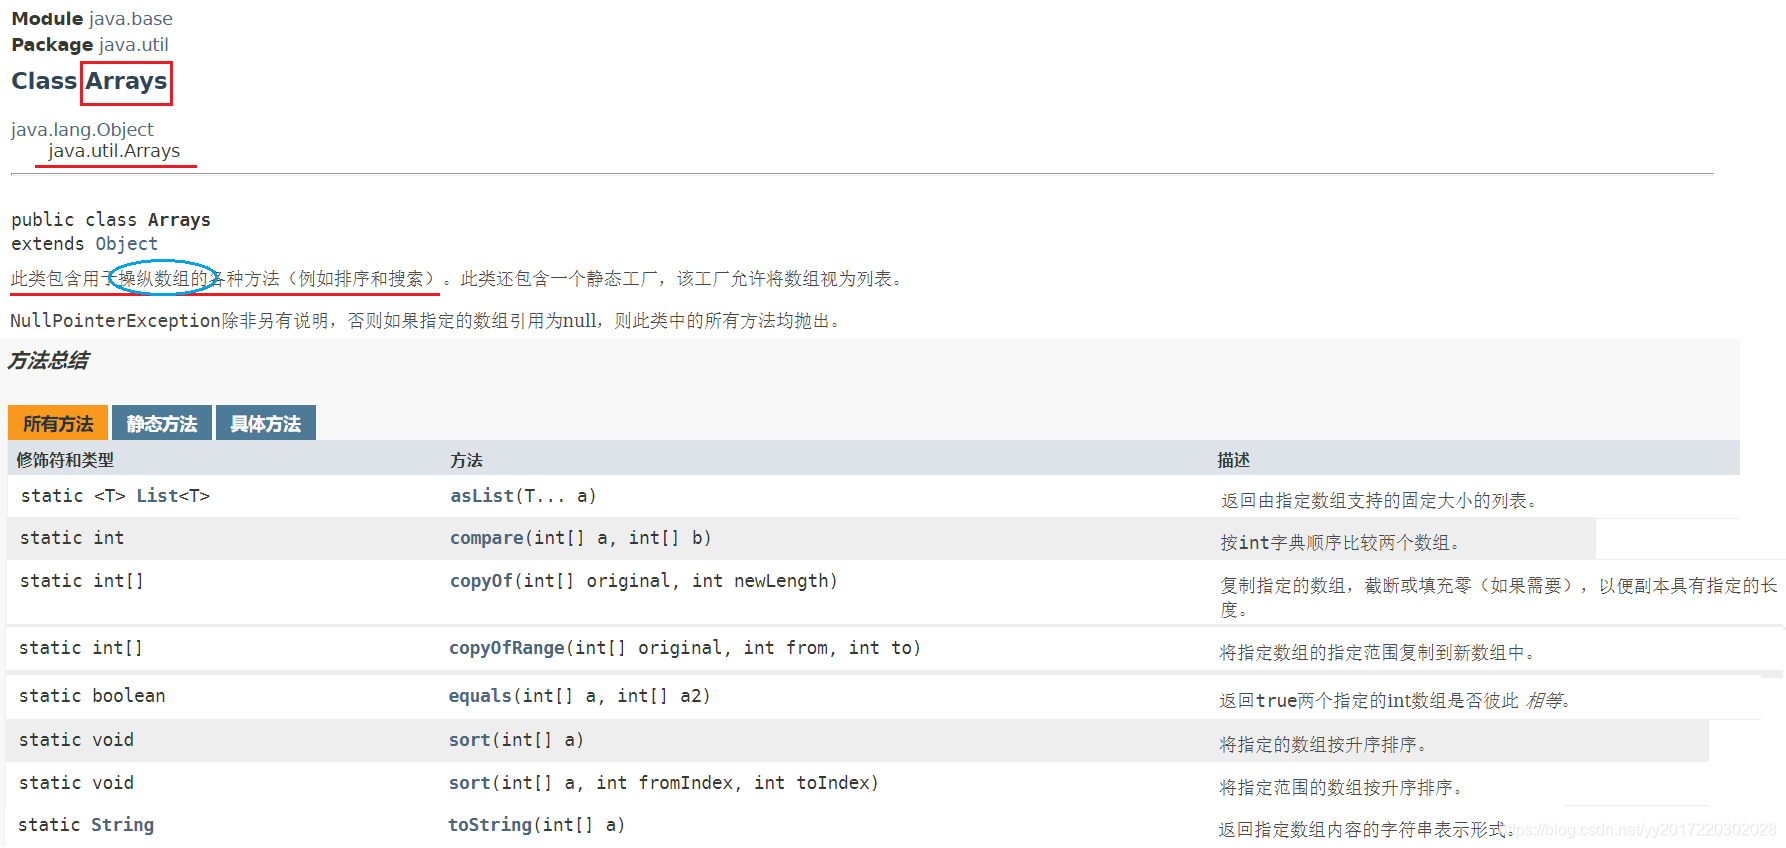Click description 将指定数组的指定范围复制到新数组中
Screen dimensions: 1786x848
[x=1377, y=653]
